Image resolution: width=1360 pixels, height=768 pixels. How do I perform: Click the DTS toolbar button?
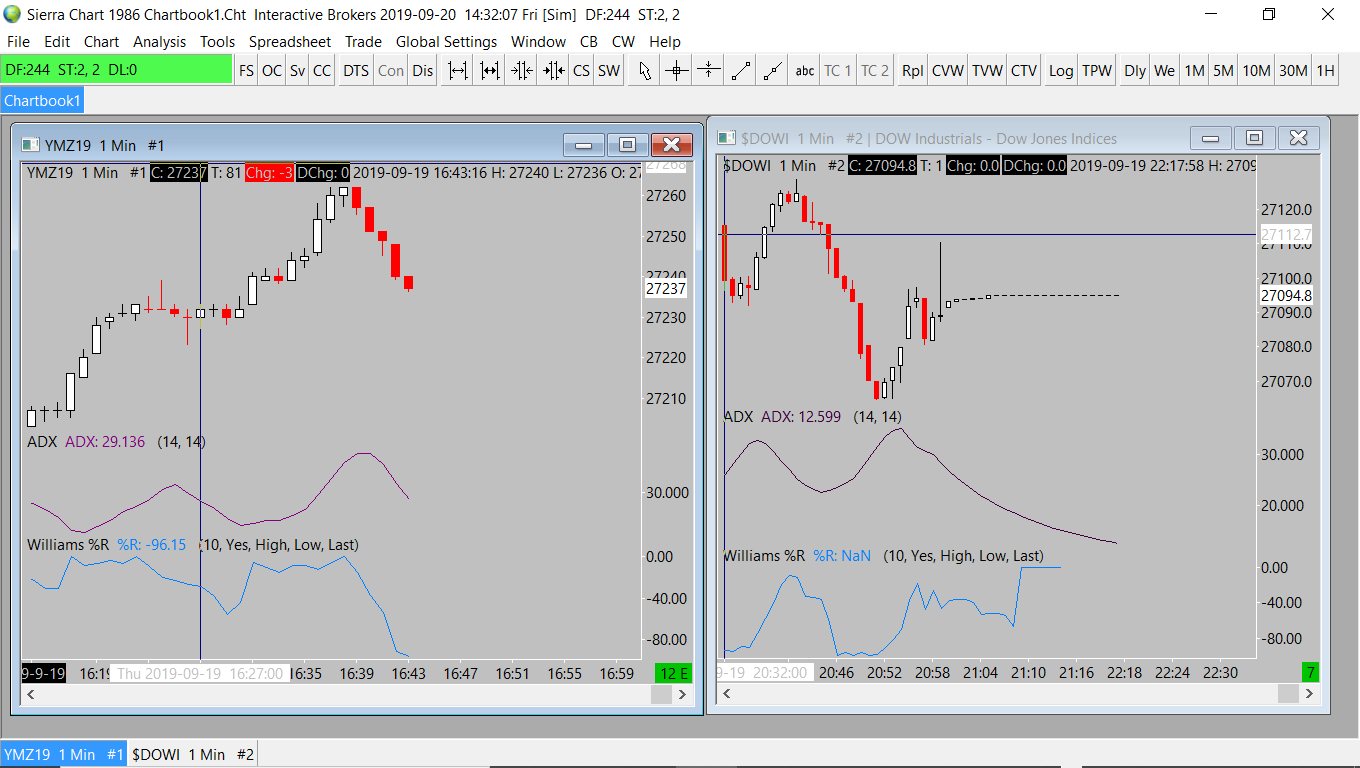coord(356,71)
